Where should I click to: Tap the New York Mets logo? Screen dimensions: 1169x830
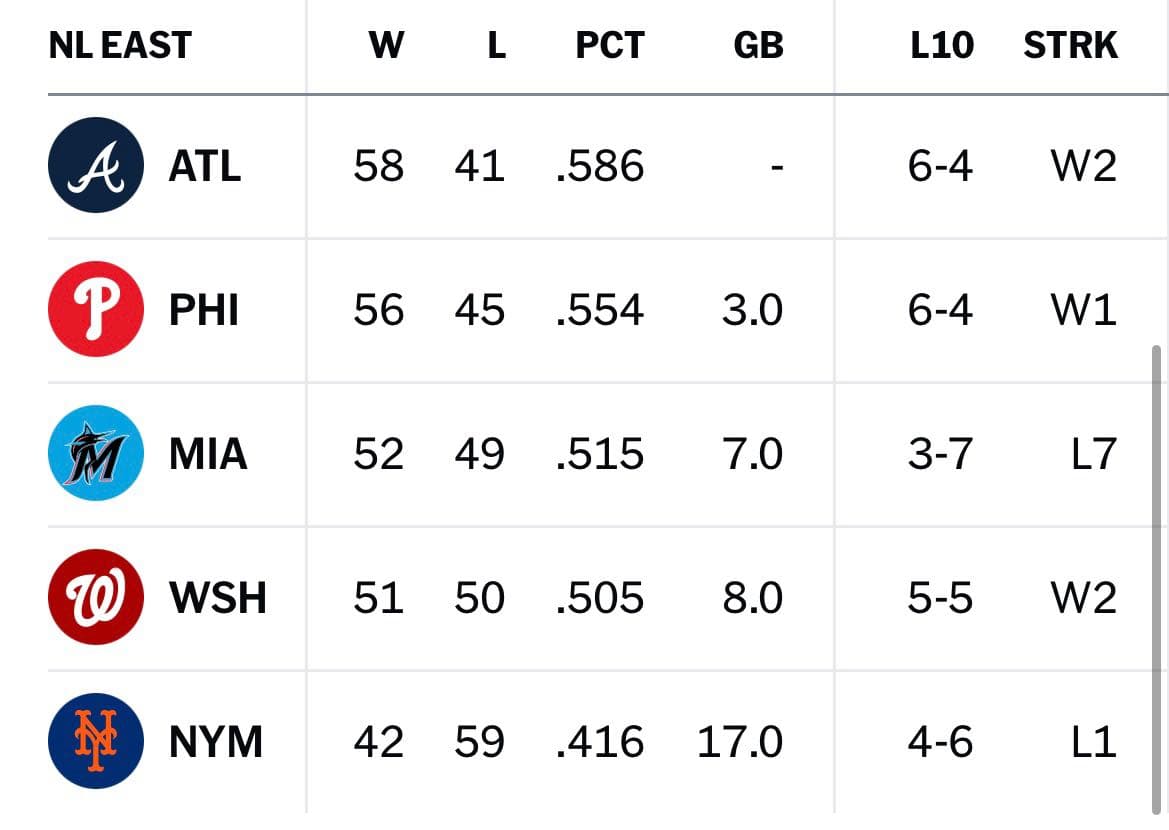(x=96, y=741)
